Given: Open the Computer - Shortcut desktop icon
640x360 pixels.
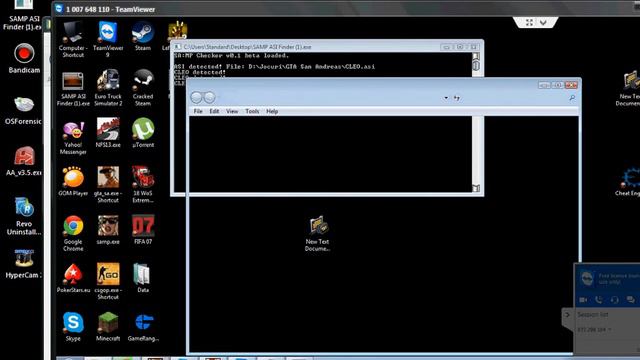Looking at the screenshot, I should tap(73, 39).
